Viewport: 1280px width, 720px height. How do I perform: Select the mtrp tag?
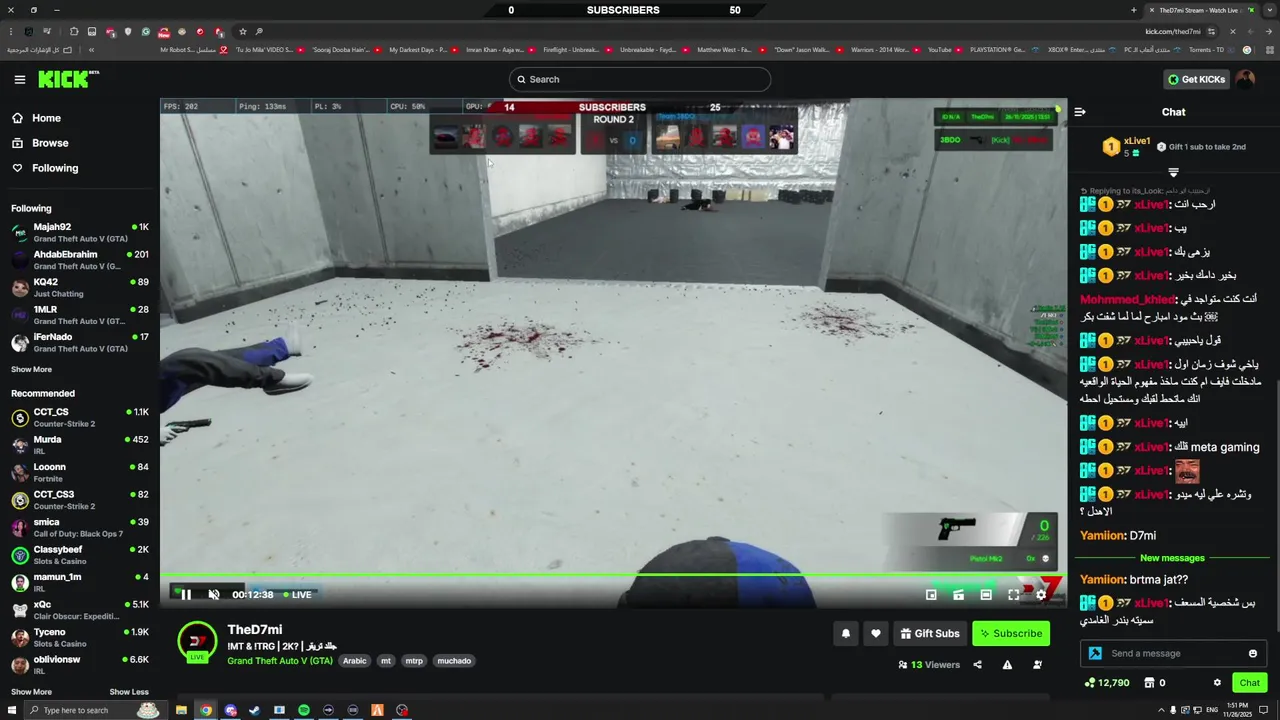[x=414, y=661]
